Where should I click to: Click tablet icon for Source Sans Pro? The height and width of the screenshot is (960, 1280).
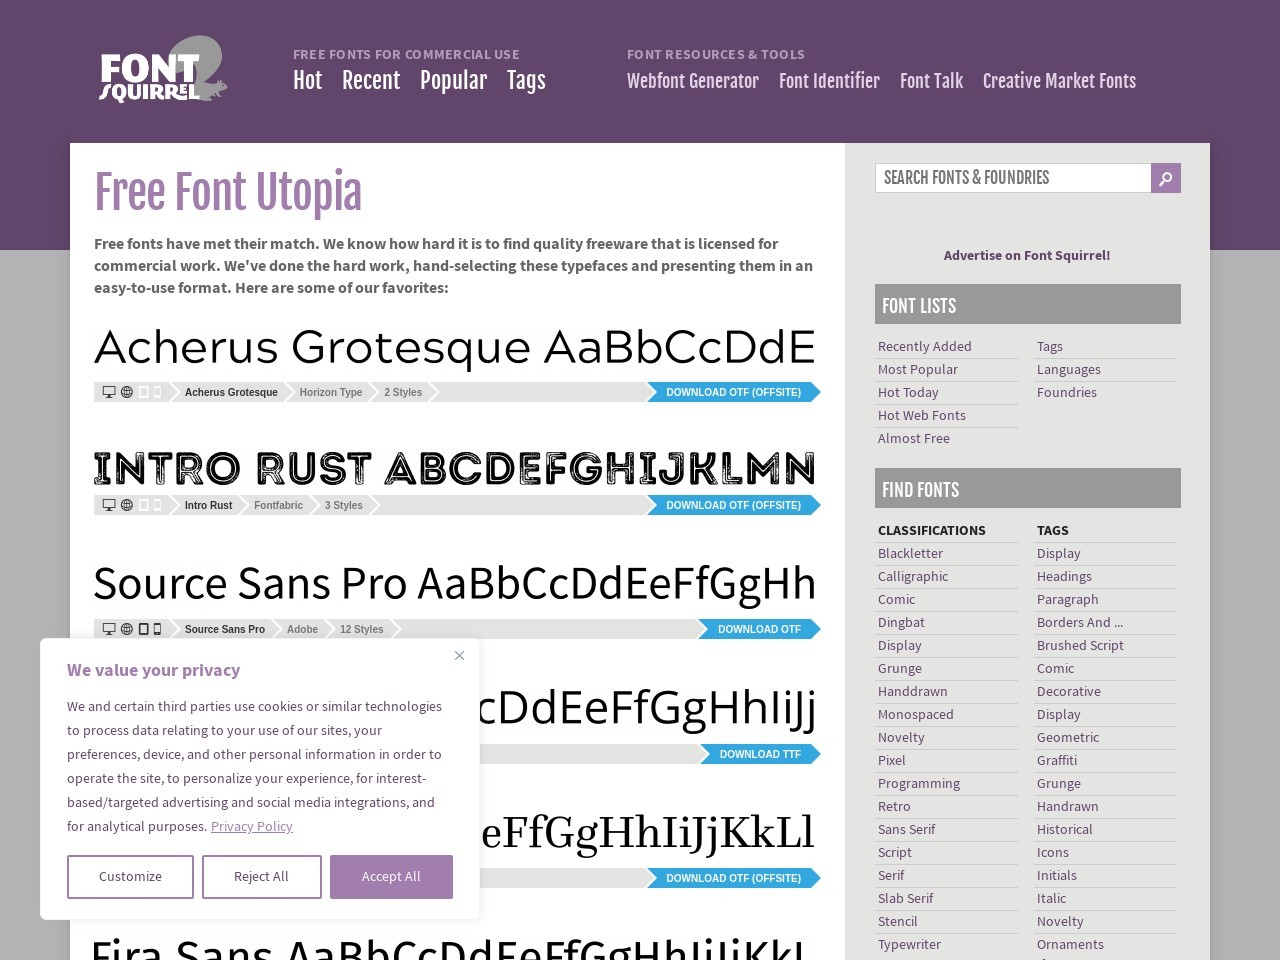143,629
